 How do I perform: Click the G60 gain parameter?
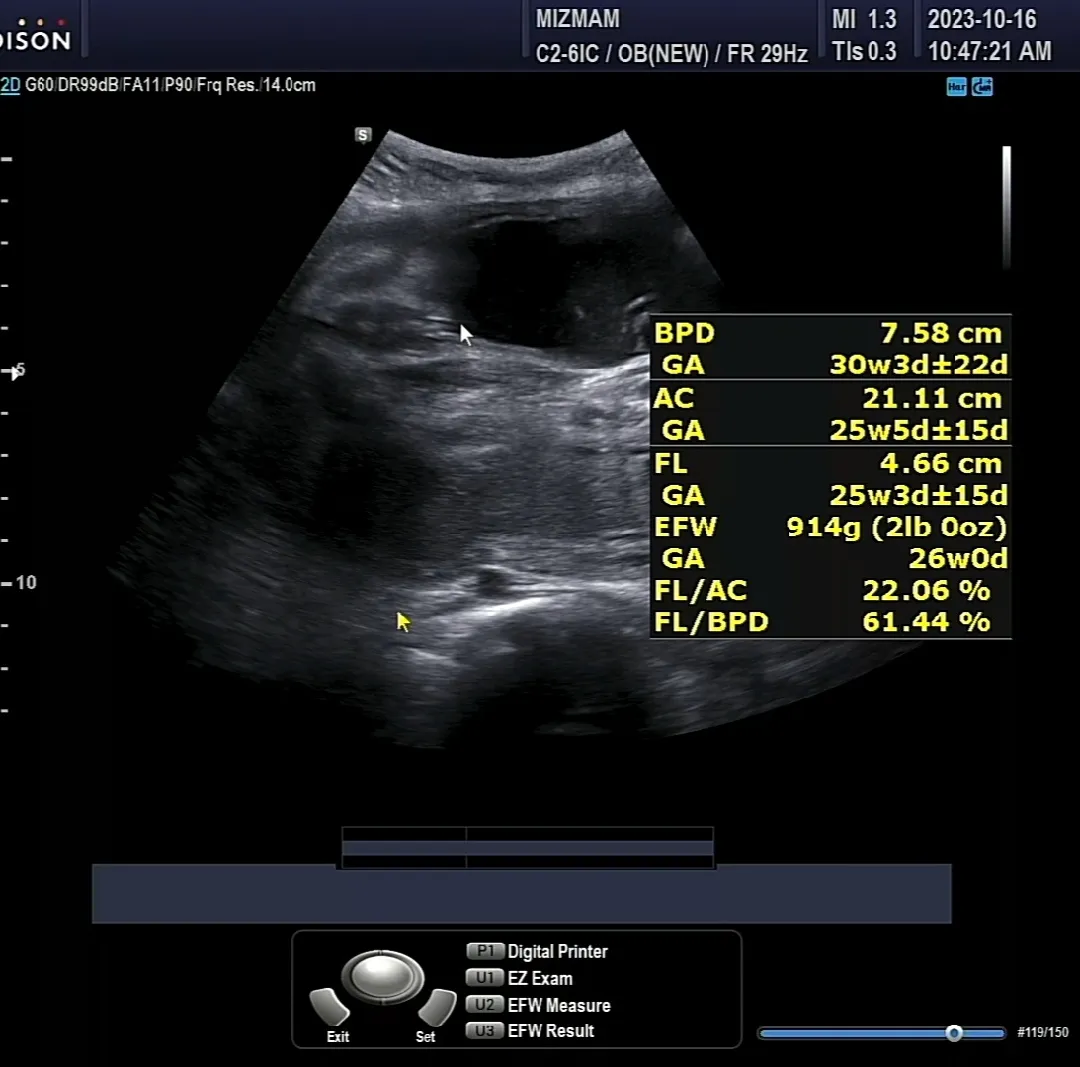coord(39,85)
